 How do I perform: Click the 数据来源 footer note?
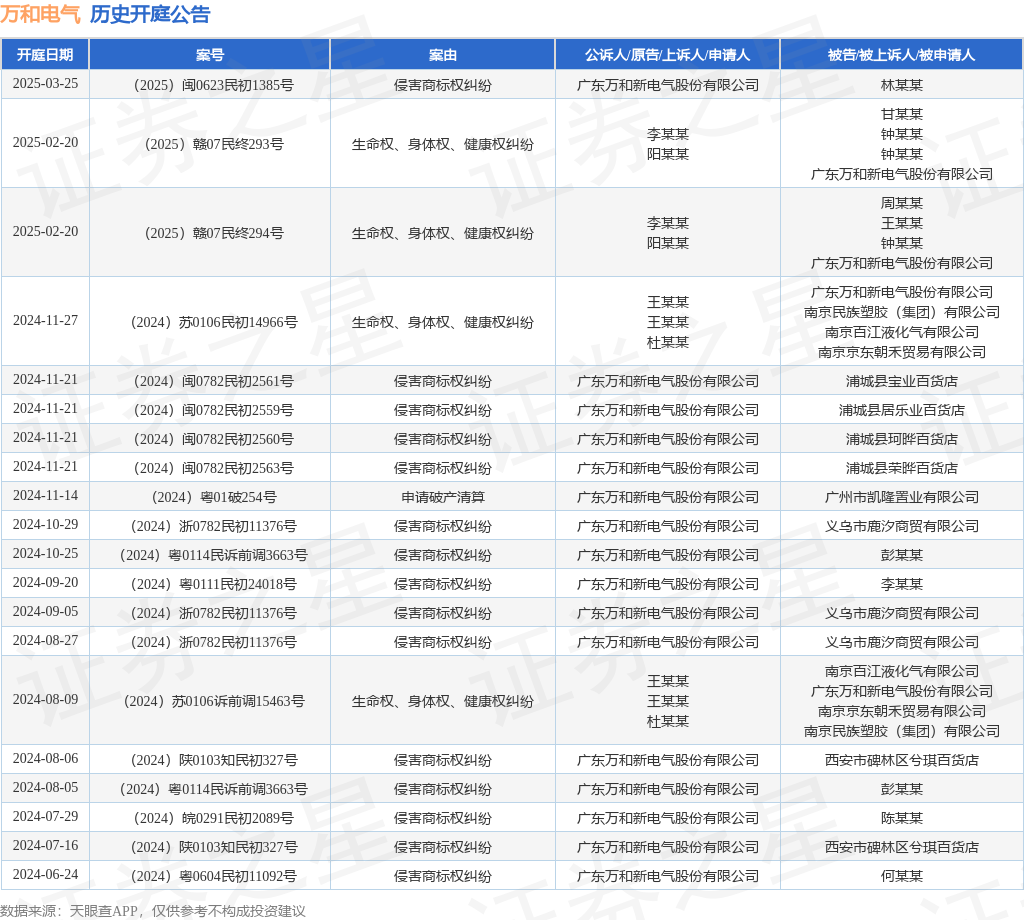click(x=153, y=911)
